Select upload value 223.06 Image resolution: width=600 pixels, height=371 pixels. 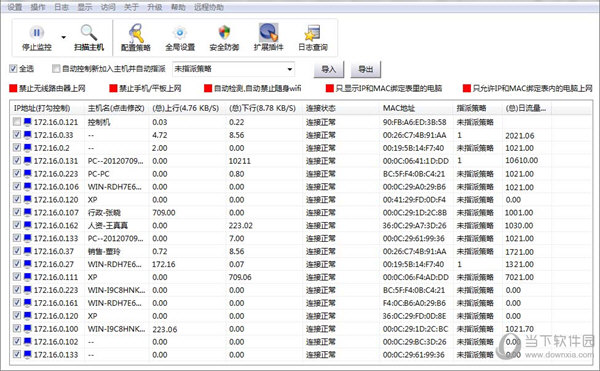click(x=165, y=329)
